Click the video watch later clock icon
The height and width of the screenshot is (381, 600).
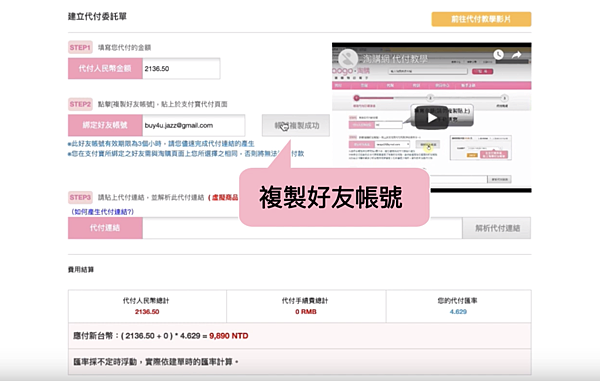498,55
